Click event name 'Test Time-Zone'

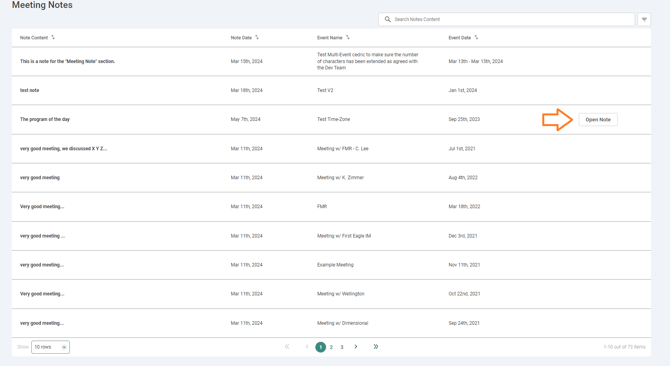tap(333, 119)
